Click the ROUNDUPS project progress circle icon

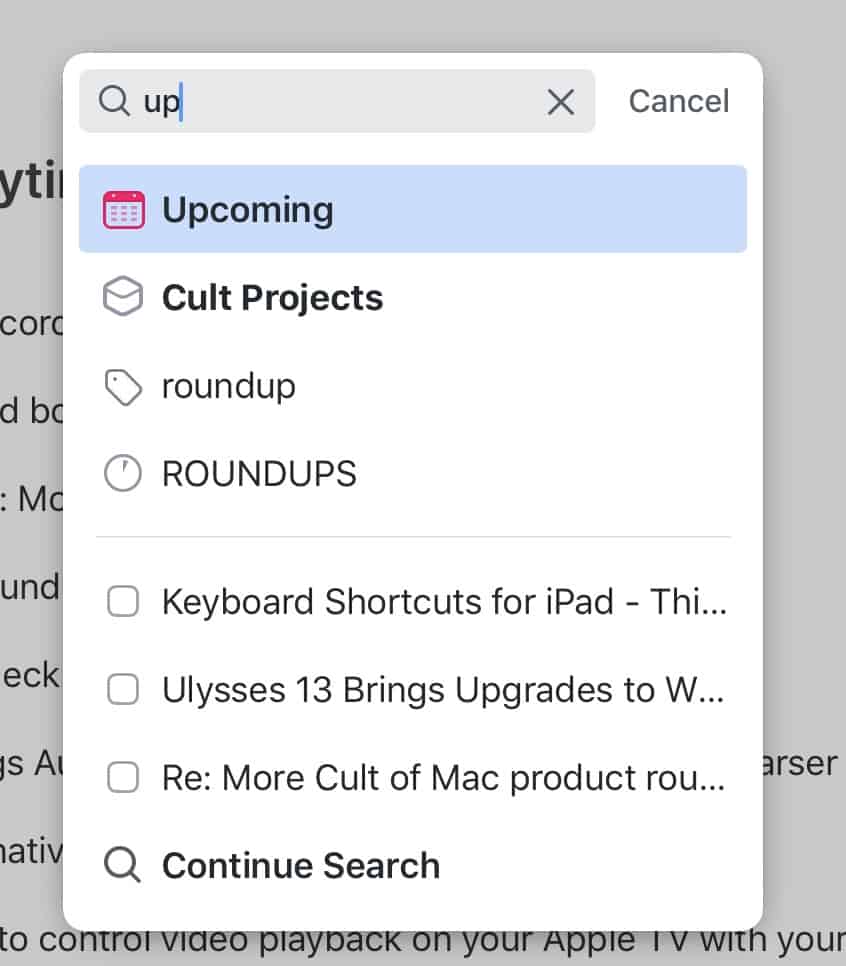122,473
